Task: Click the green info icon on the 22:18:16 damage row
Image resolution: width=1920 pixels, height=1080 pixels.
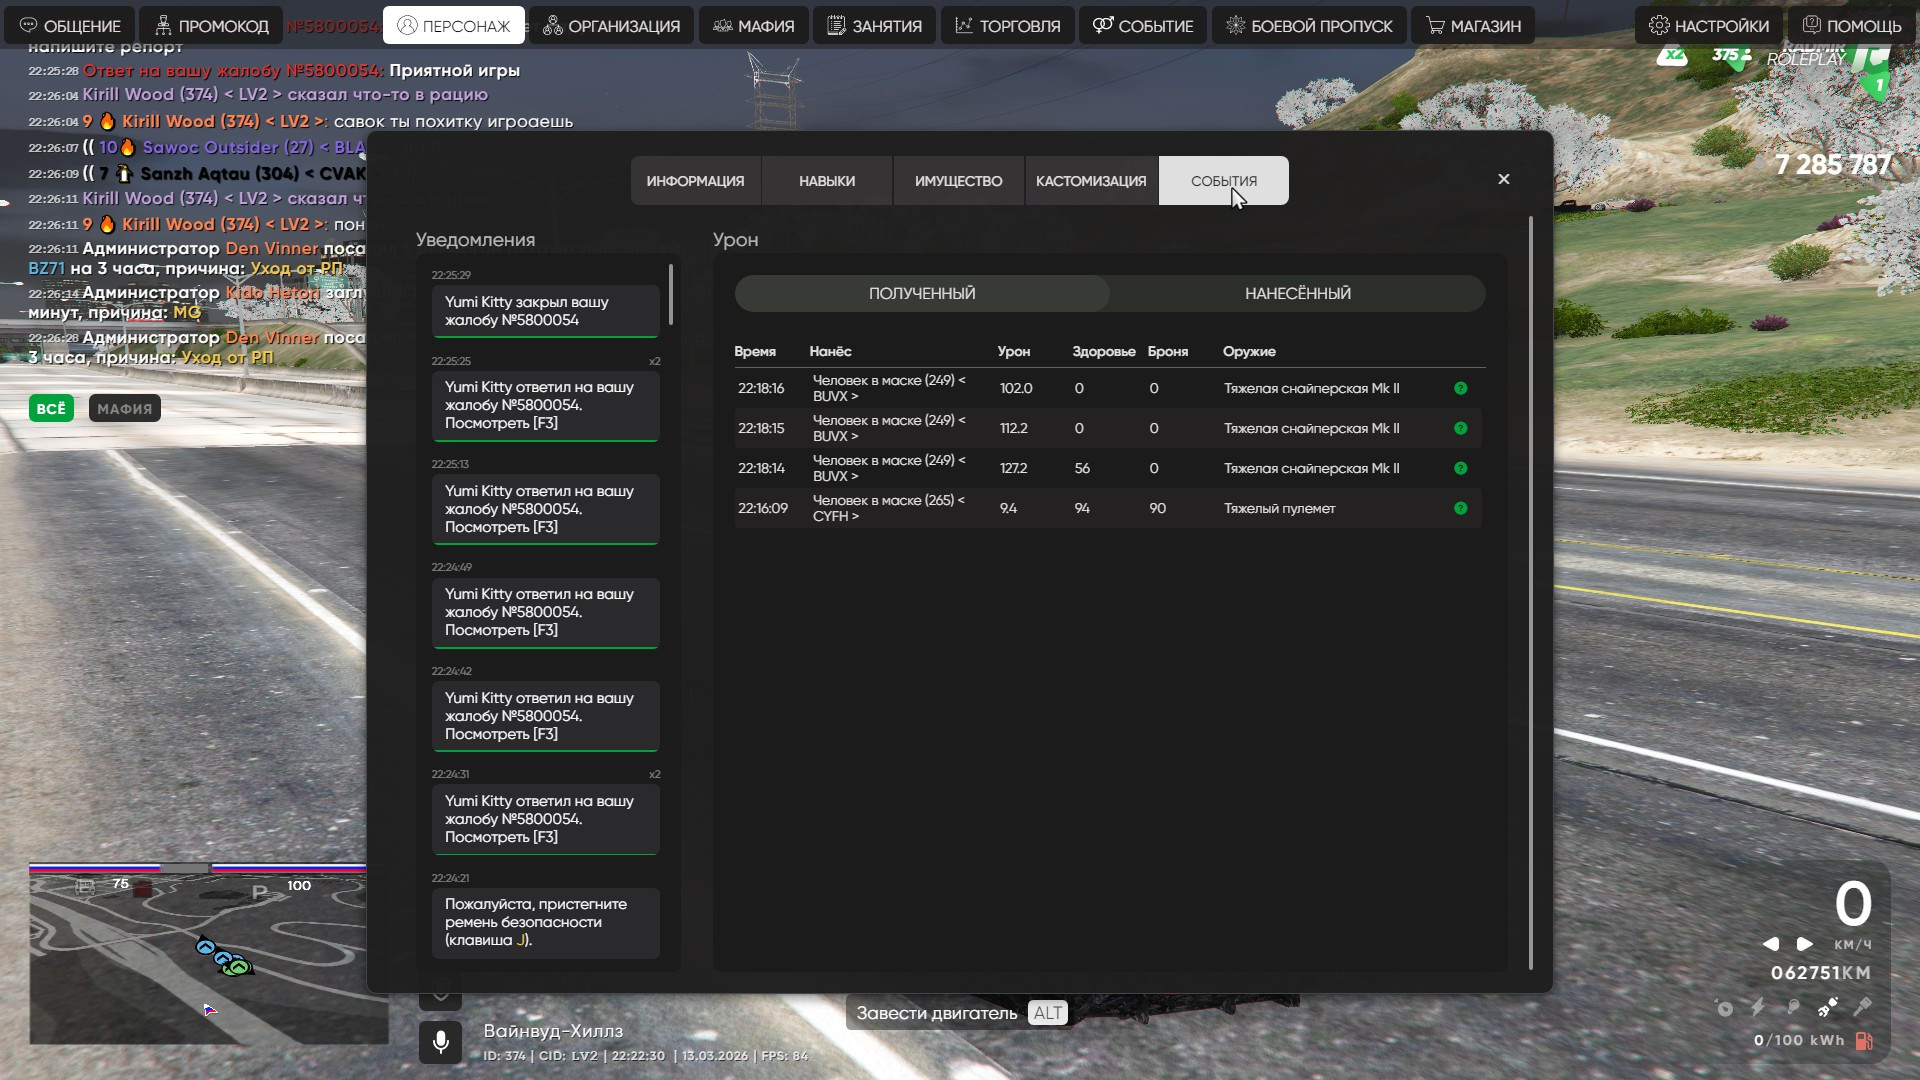Action: coord(1460,388)
